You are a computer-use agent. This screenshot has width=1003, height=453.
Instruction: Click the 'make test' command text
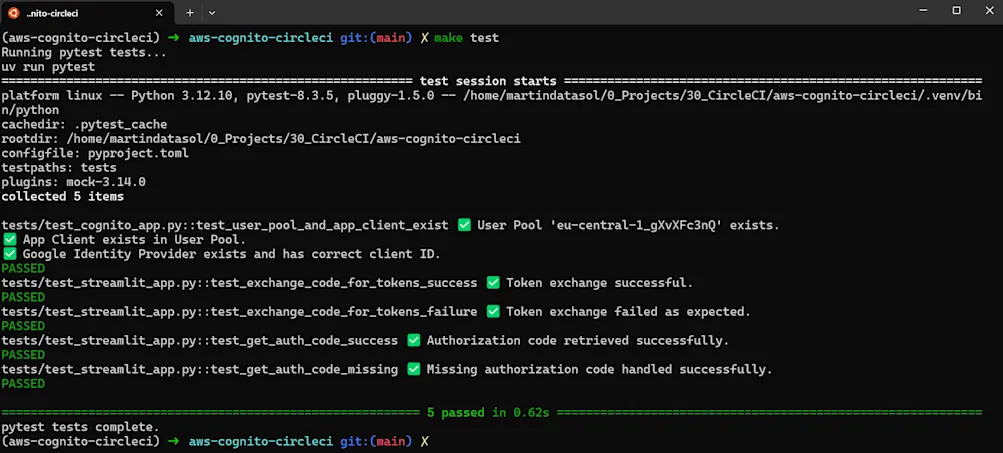coord(466,38)
